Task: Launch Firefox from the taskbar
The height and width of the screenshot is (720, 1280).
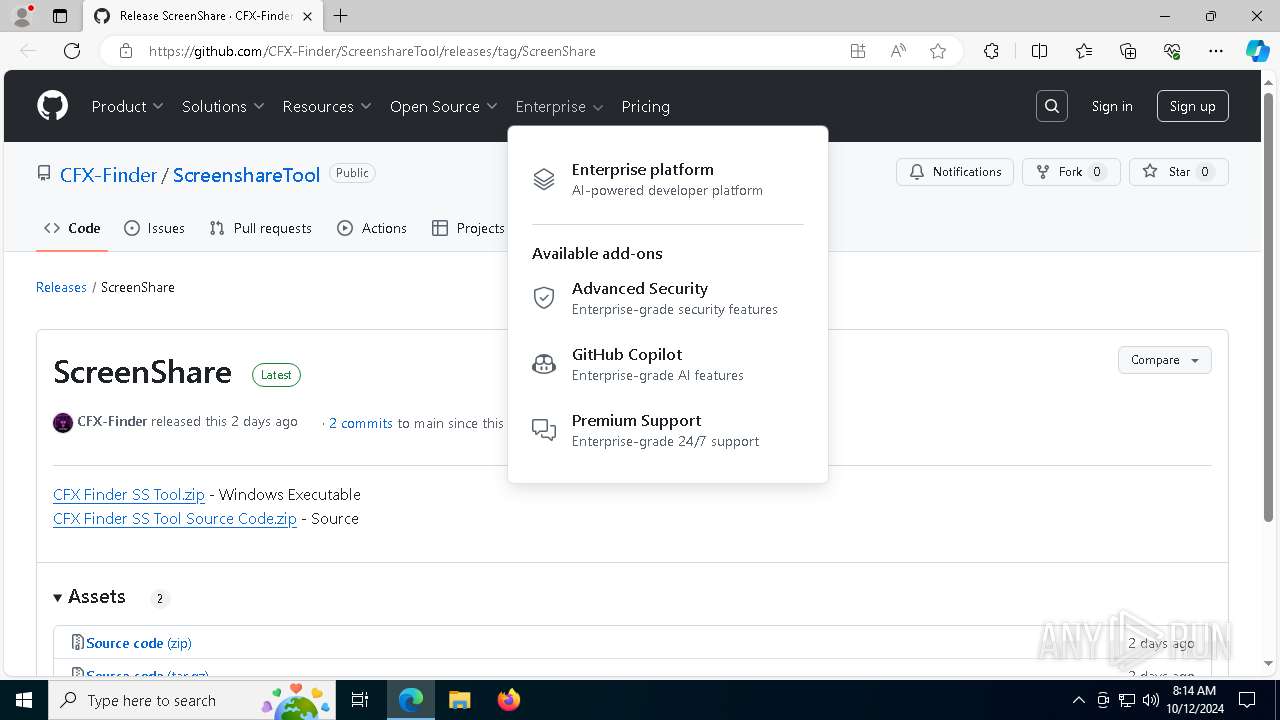Action: tap(509, 700)
